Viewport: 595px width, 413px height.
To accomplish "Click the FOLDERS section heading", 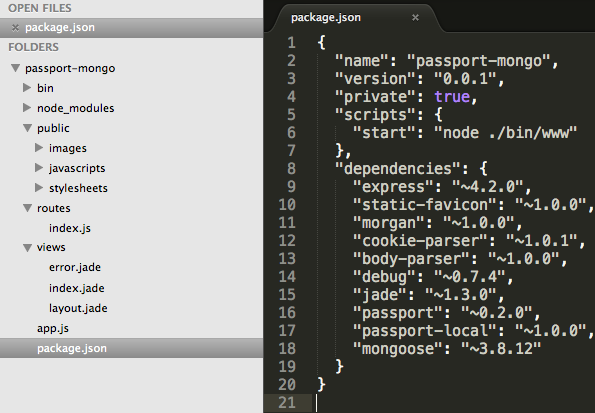I will (x=33, y=47).
